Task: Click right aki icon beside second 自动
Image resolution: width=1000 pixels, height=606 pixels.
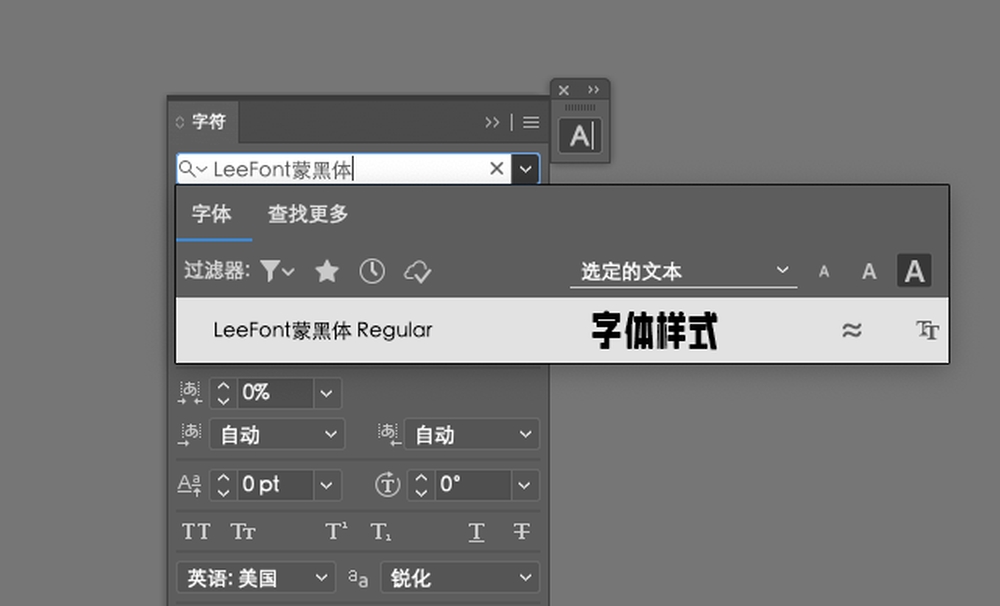Action: (388, 434)
